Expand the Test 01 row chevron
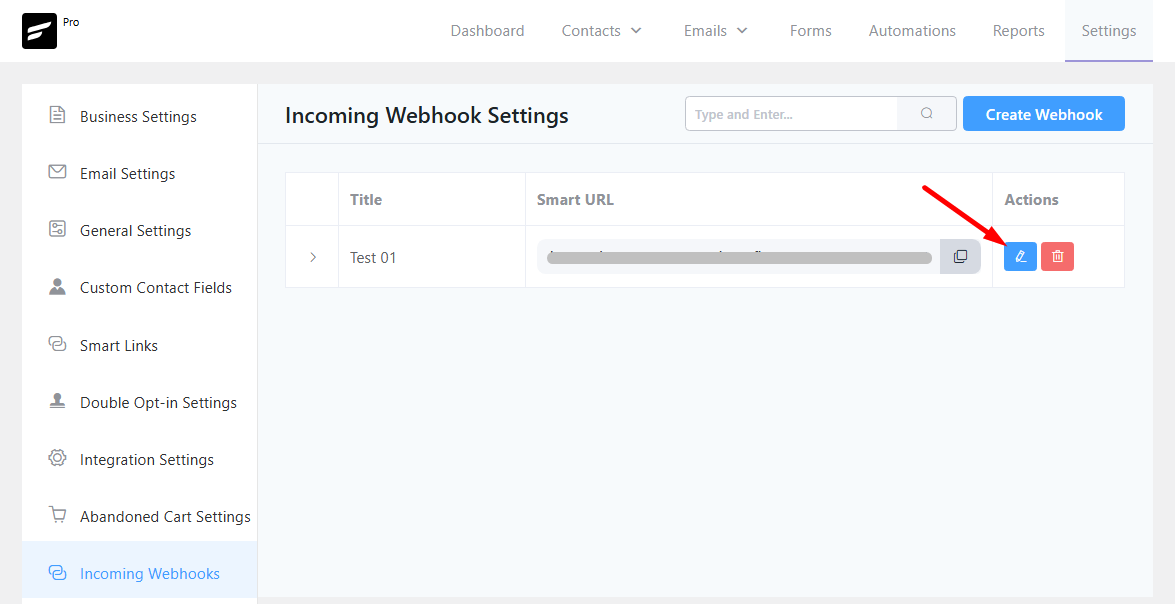 [x=313, y=257]
